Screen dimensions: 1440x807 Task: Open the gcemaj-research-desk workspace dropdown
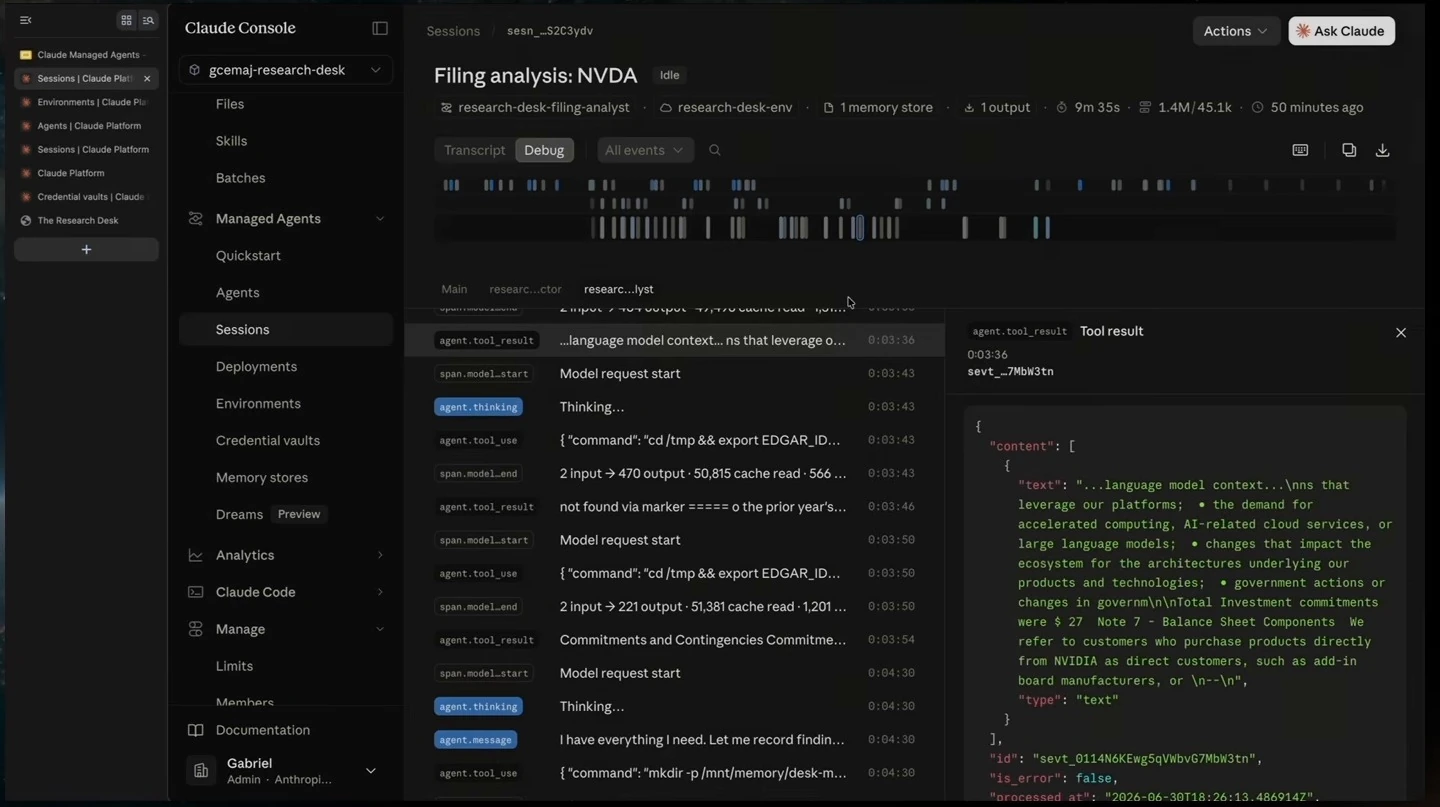pos(286,70)
